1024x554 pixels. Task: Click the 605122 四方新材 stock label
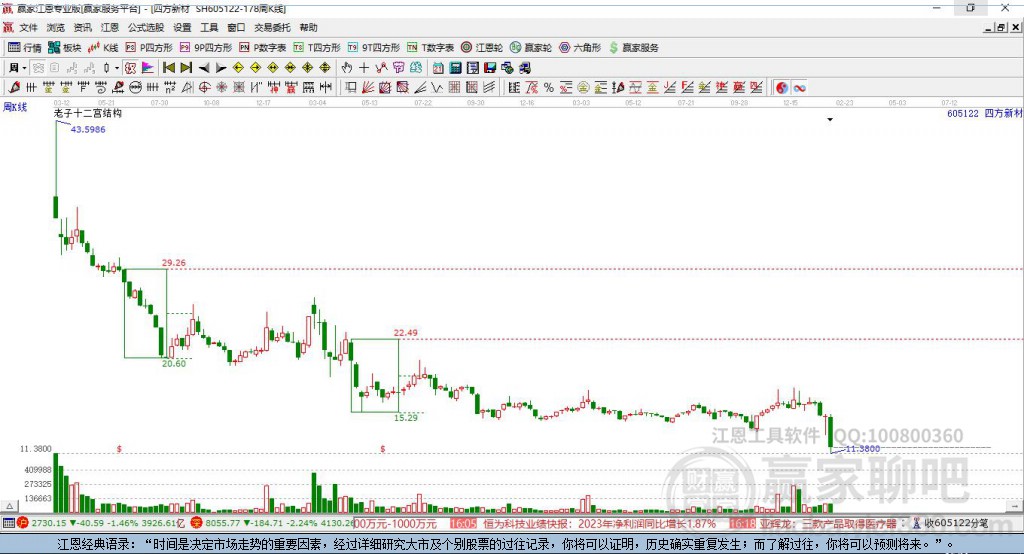[984, 114]
